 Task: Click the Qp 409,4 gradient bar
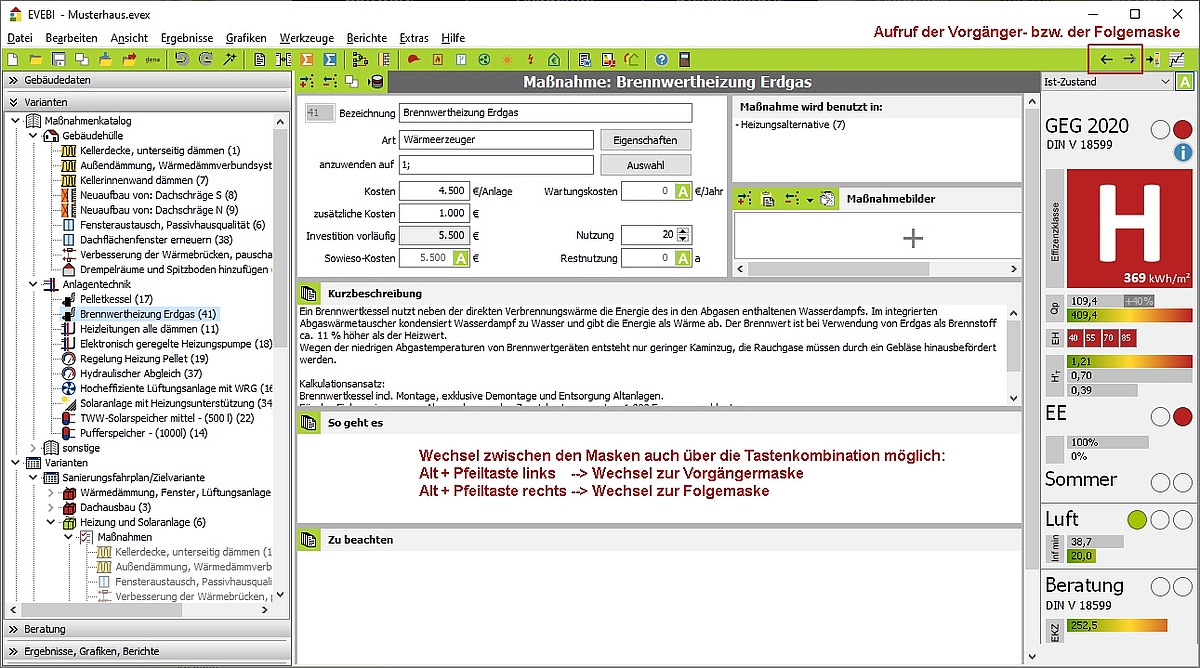point(1130,315)
